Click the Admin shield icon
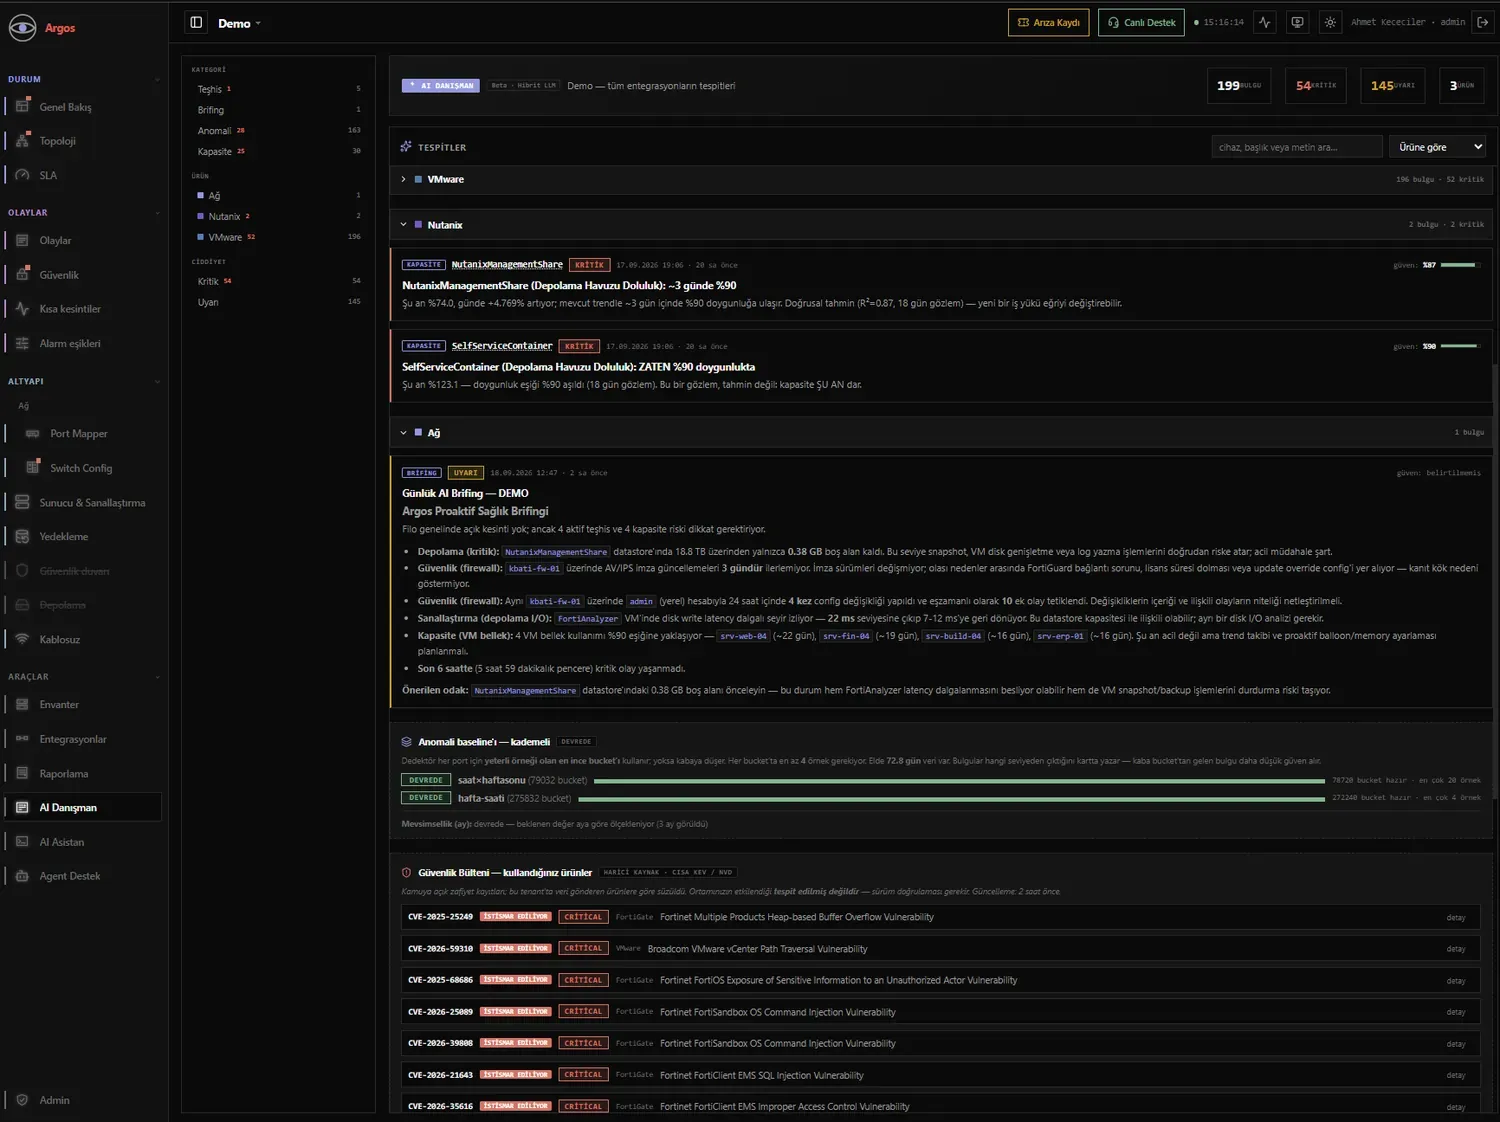The image size is (1500, 1122). tap(22, 1100)
